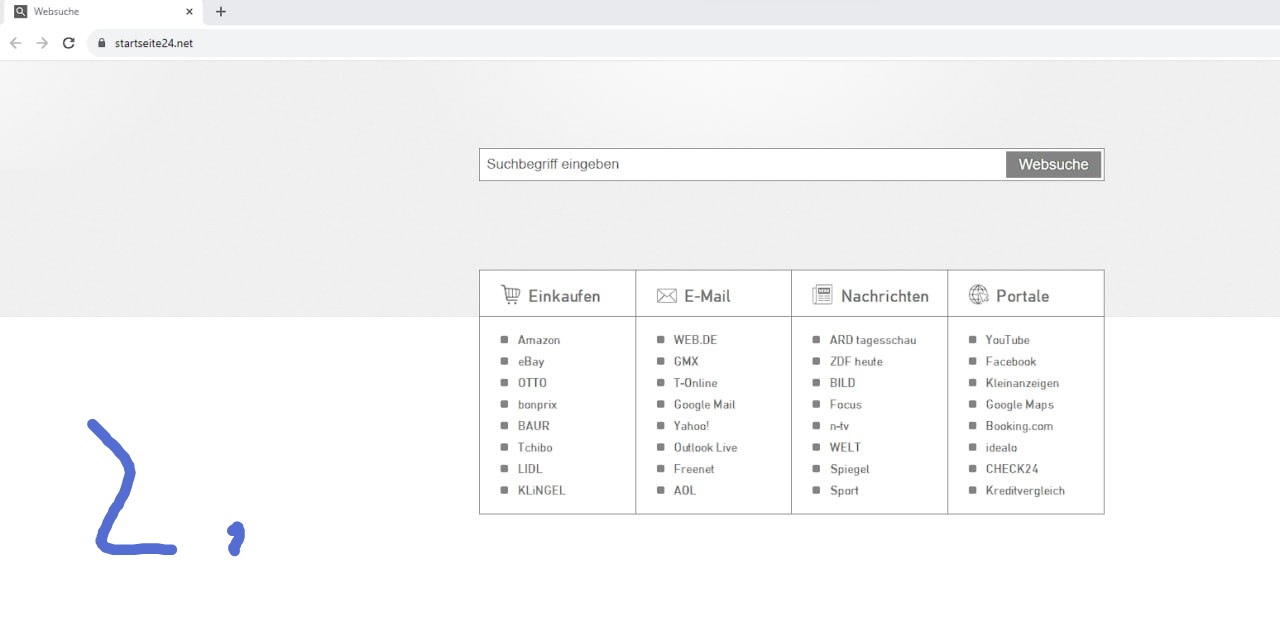Select the Websuche browser tab
The image size is (1280, 641).
tap(102, 12)
